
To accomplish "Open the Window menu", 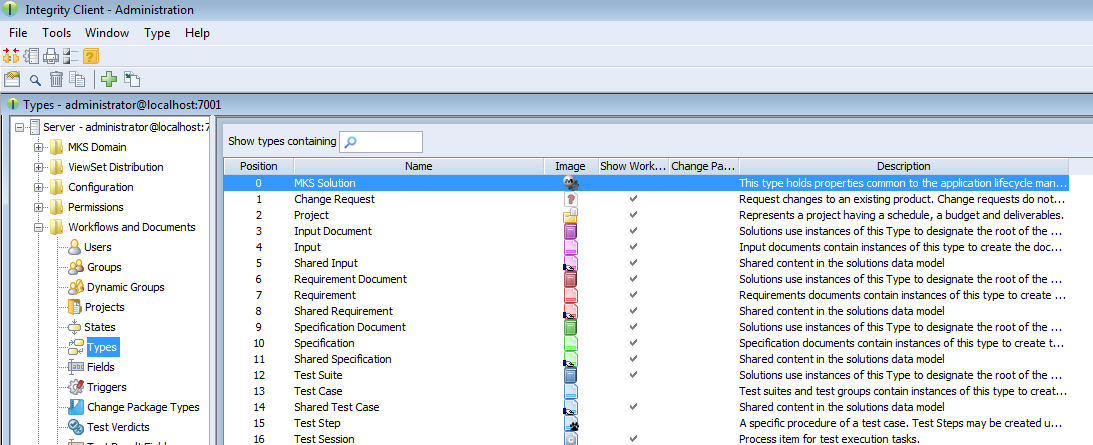I will (106, 33).
